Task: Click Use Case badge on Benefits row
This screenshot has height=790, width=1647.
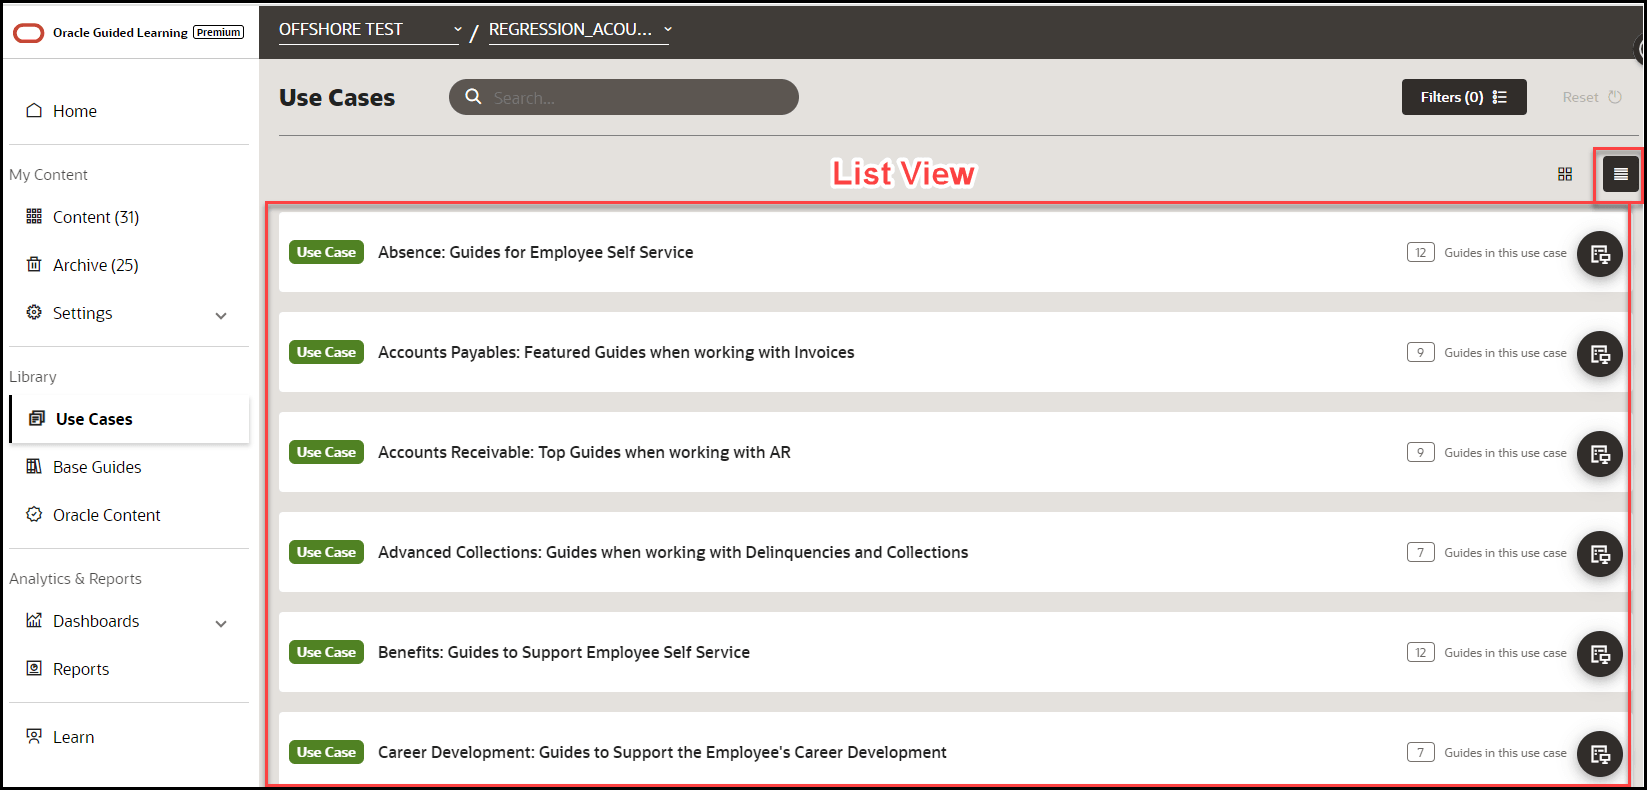Action: [x=326, y=652]
